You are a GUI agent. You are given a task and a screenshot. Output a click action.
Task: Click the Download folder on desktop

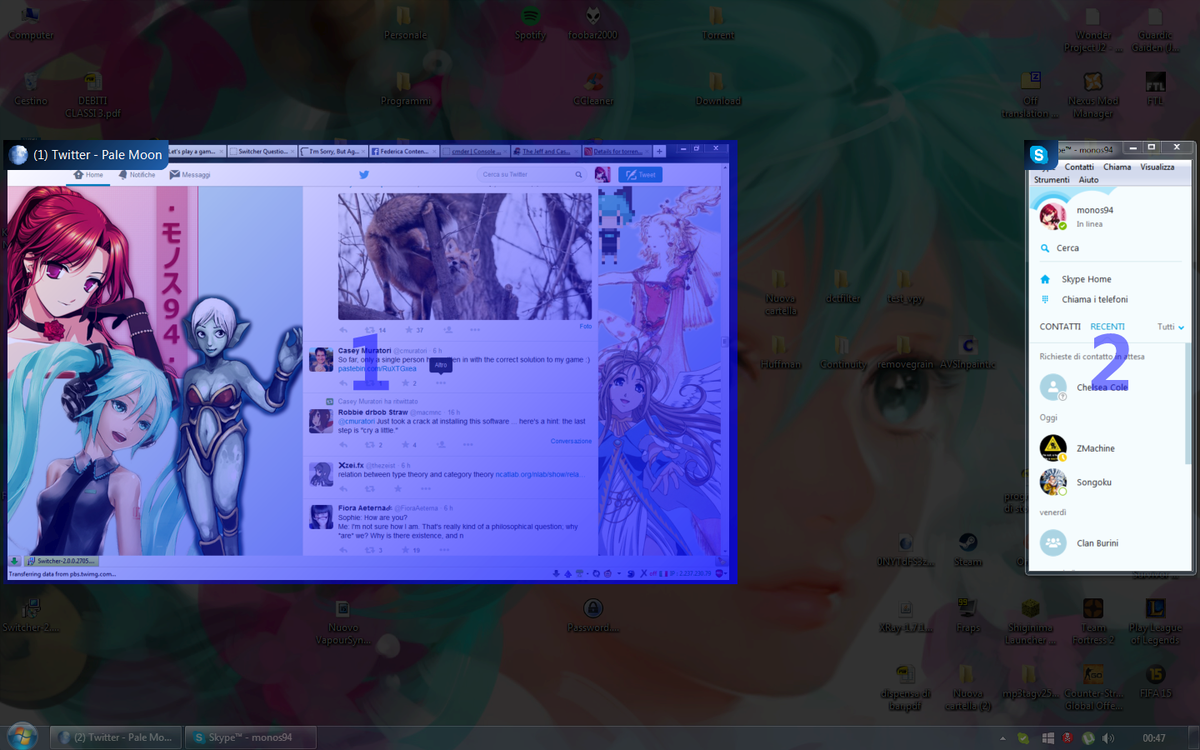716,90
